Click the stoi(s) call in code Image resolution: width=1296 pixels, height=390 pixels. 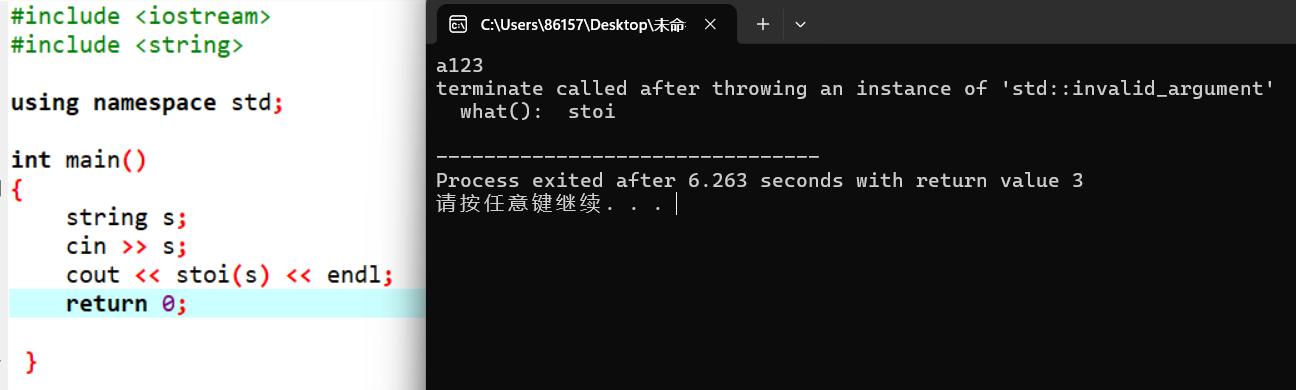pos(223,275)
